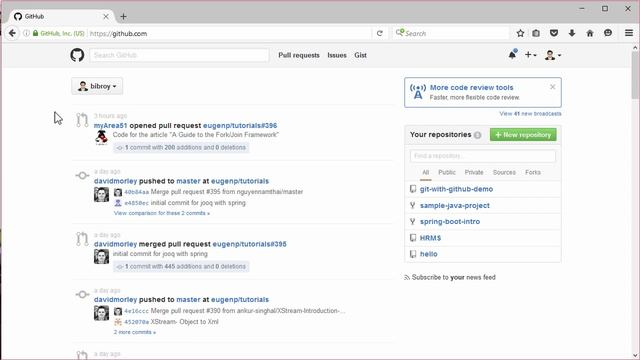Click the New repository button
Viewport: 640px width, 360px height.
[x=523, y=135]
